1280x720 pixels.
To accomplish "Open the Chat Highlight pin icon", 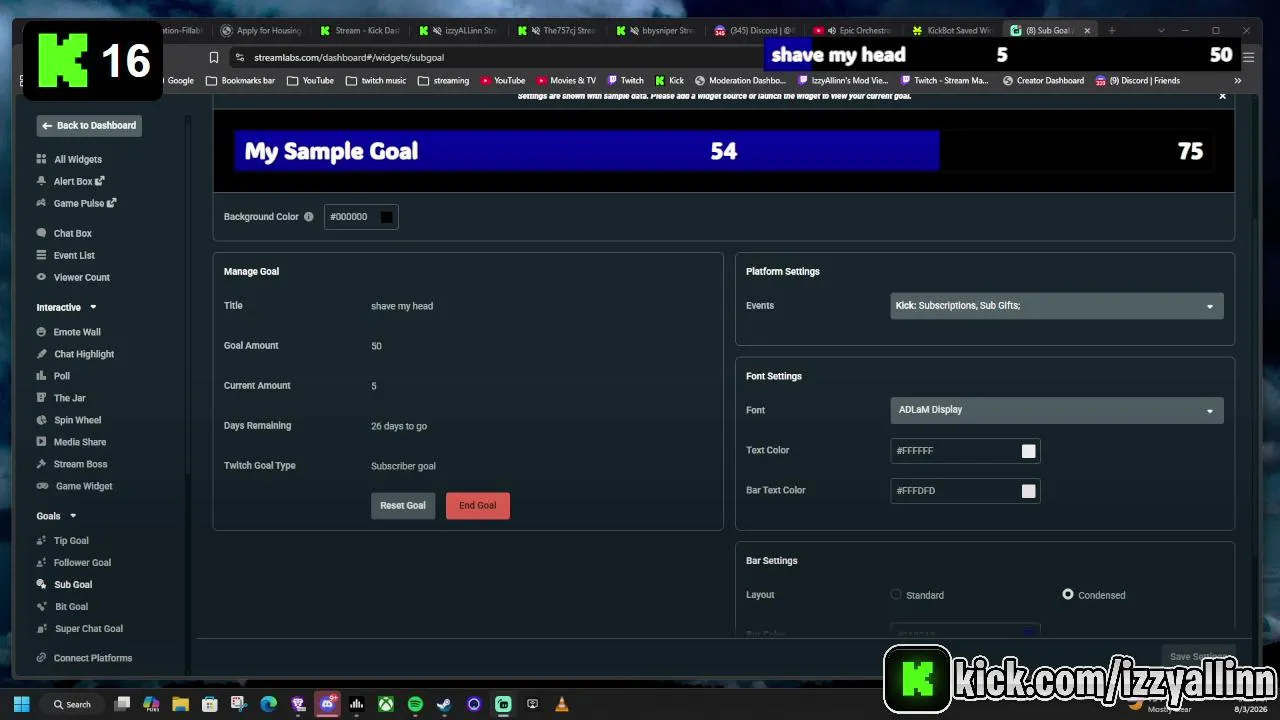I will click(41, 354).
